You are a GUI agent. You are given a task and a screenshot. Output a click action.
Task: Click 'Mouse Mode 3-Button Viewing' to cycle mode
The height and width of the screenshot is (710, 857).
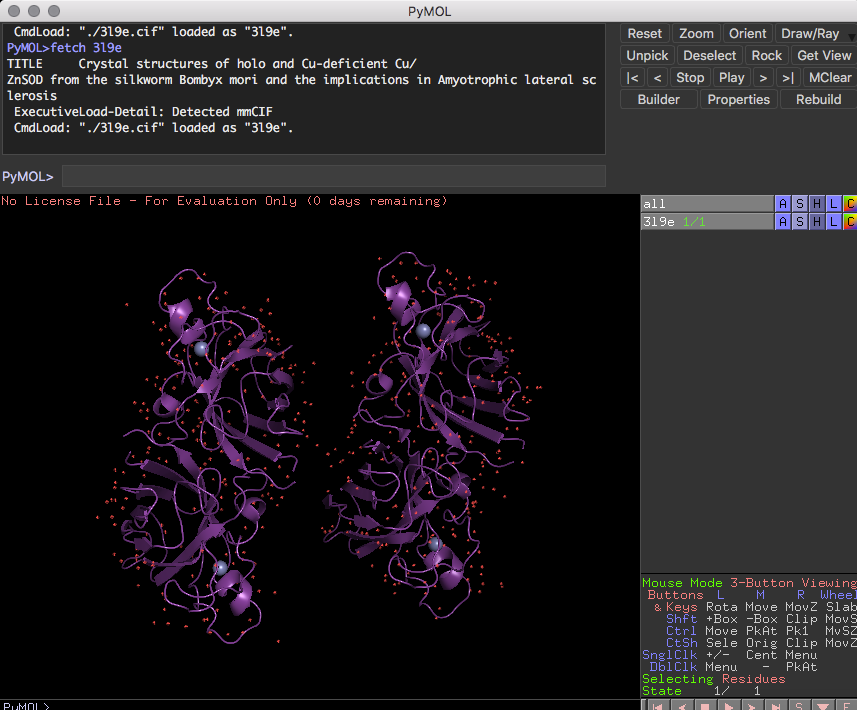pyautogui.click(x=749, y=583)
